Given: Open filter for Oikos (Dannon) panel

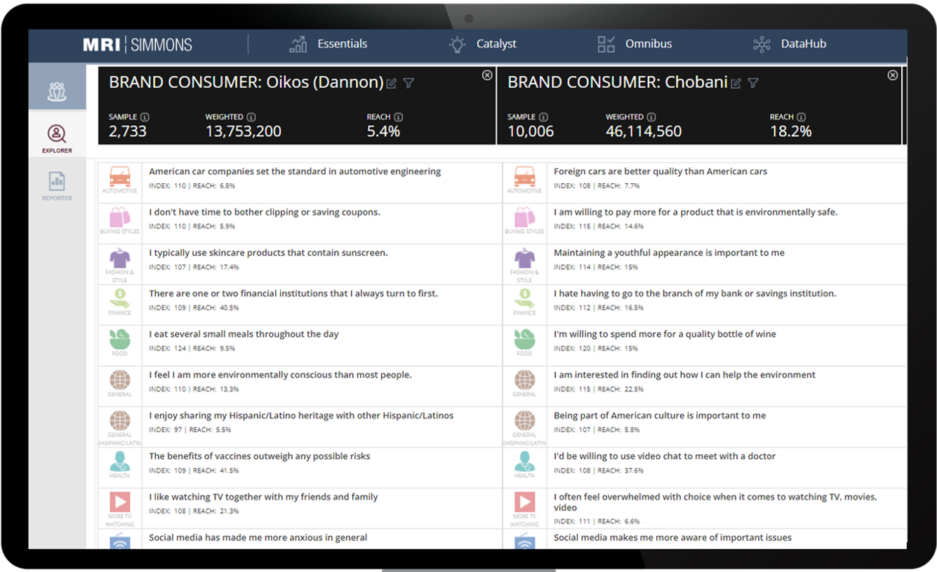Looking at the screenshot, I should point(408,83).
